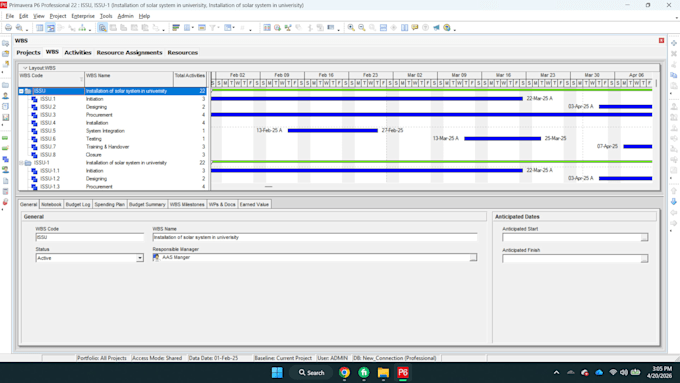The height and width of the screenshot is (383, 680).
Task: Click the WBS icon beside ISSU.4
Action: click(34, 123)
